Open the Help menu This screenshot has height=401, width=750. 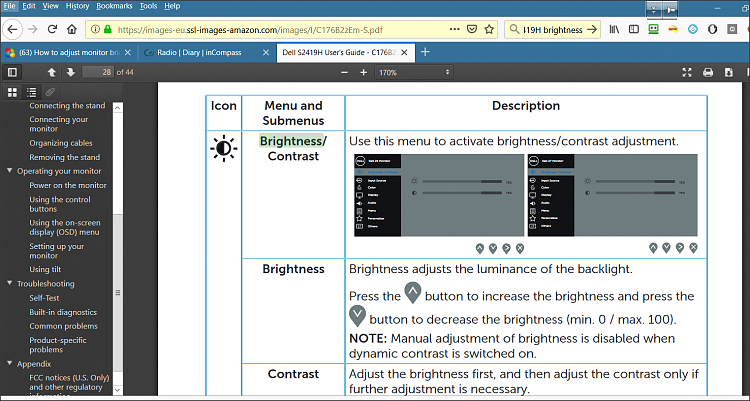pos(172,6)
